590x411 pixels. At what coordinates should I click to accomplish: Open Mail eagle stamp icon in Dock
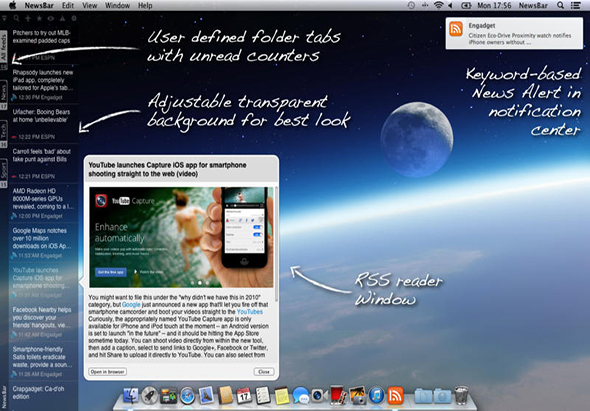tap(206, 396)
